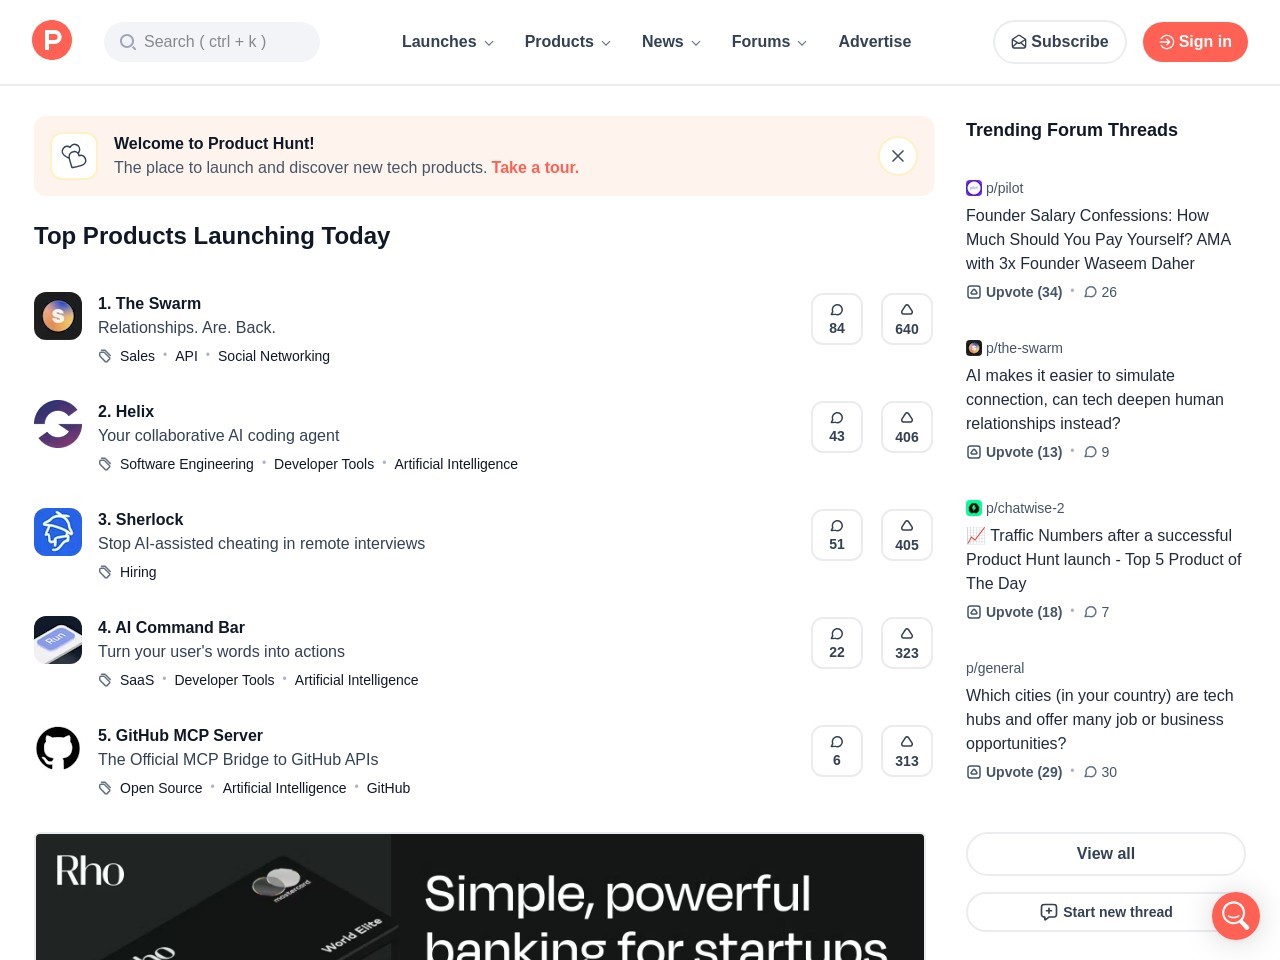Open the chat widget bubble
1280x960 pixels.
1236,916
